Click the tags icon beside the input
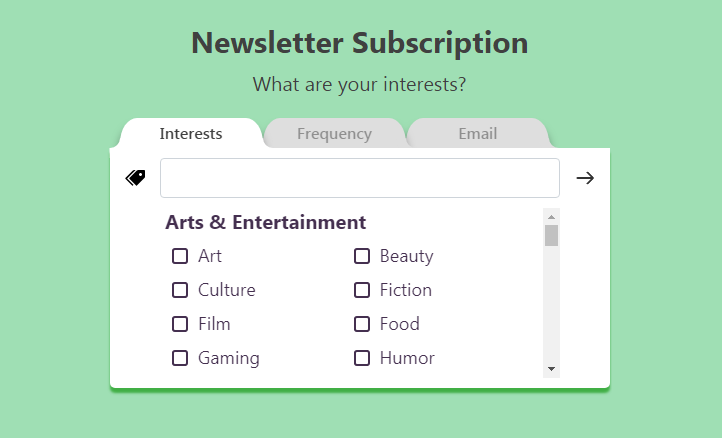The height and width of the screenshot is (438, 722). [135, 178]
